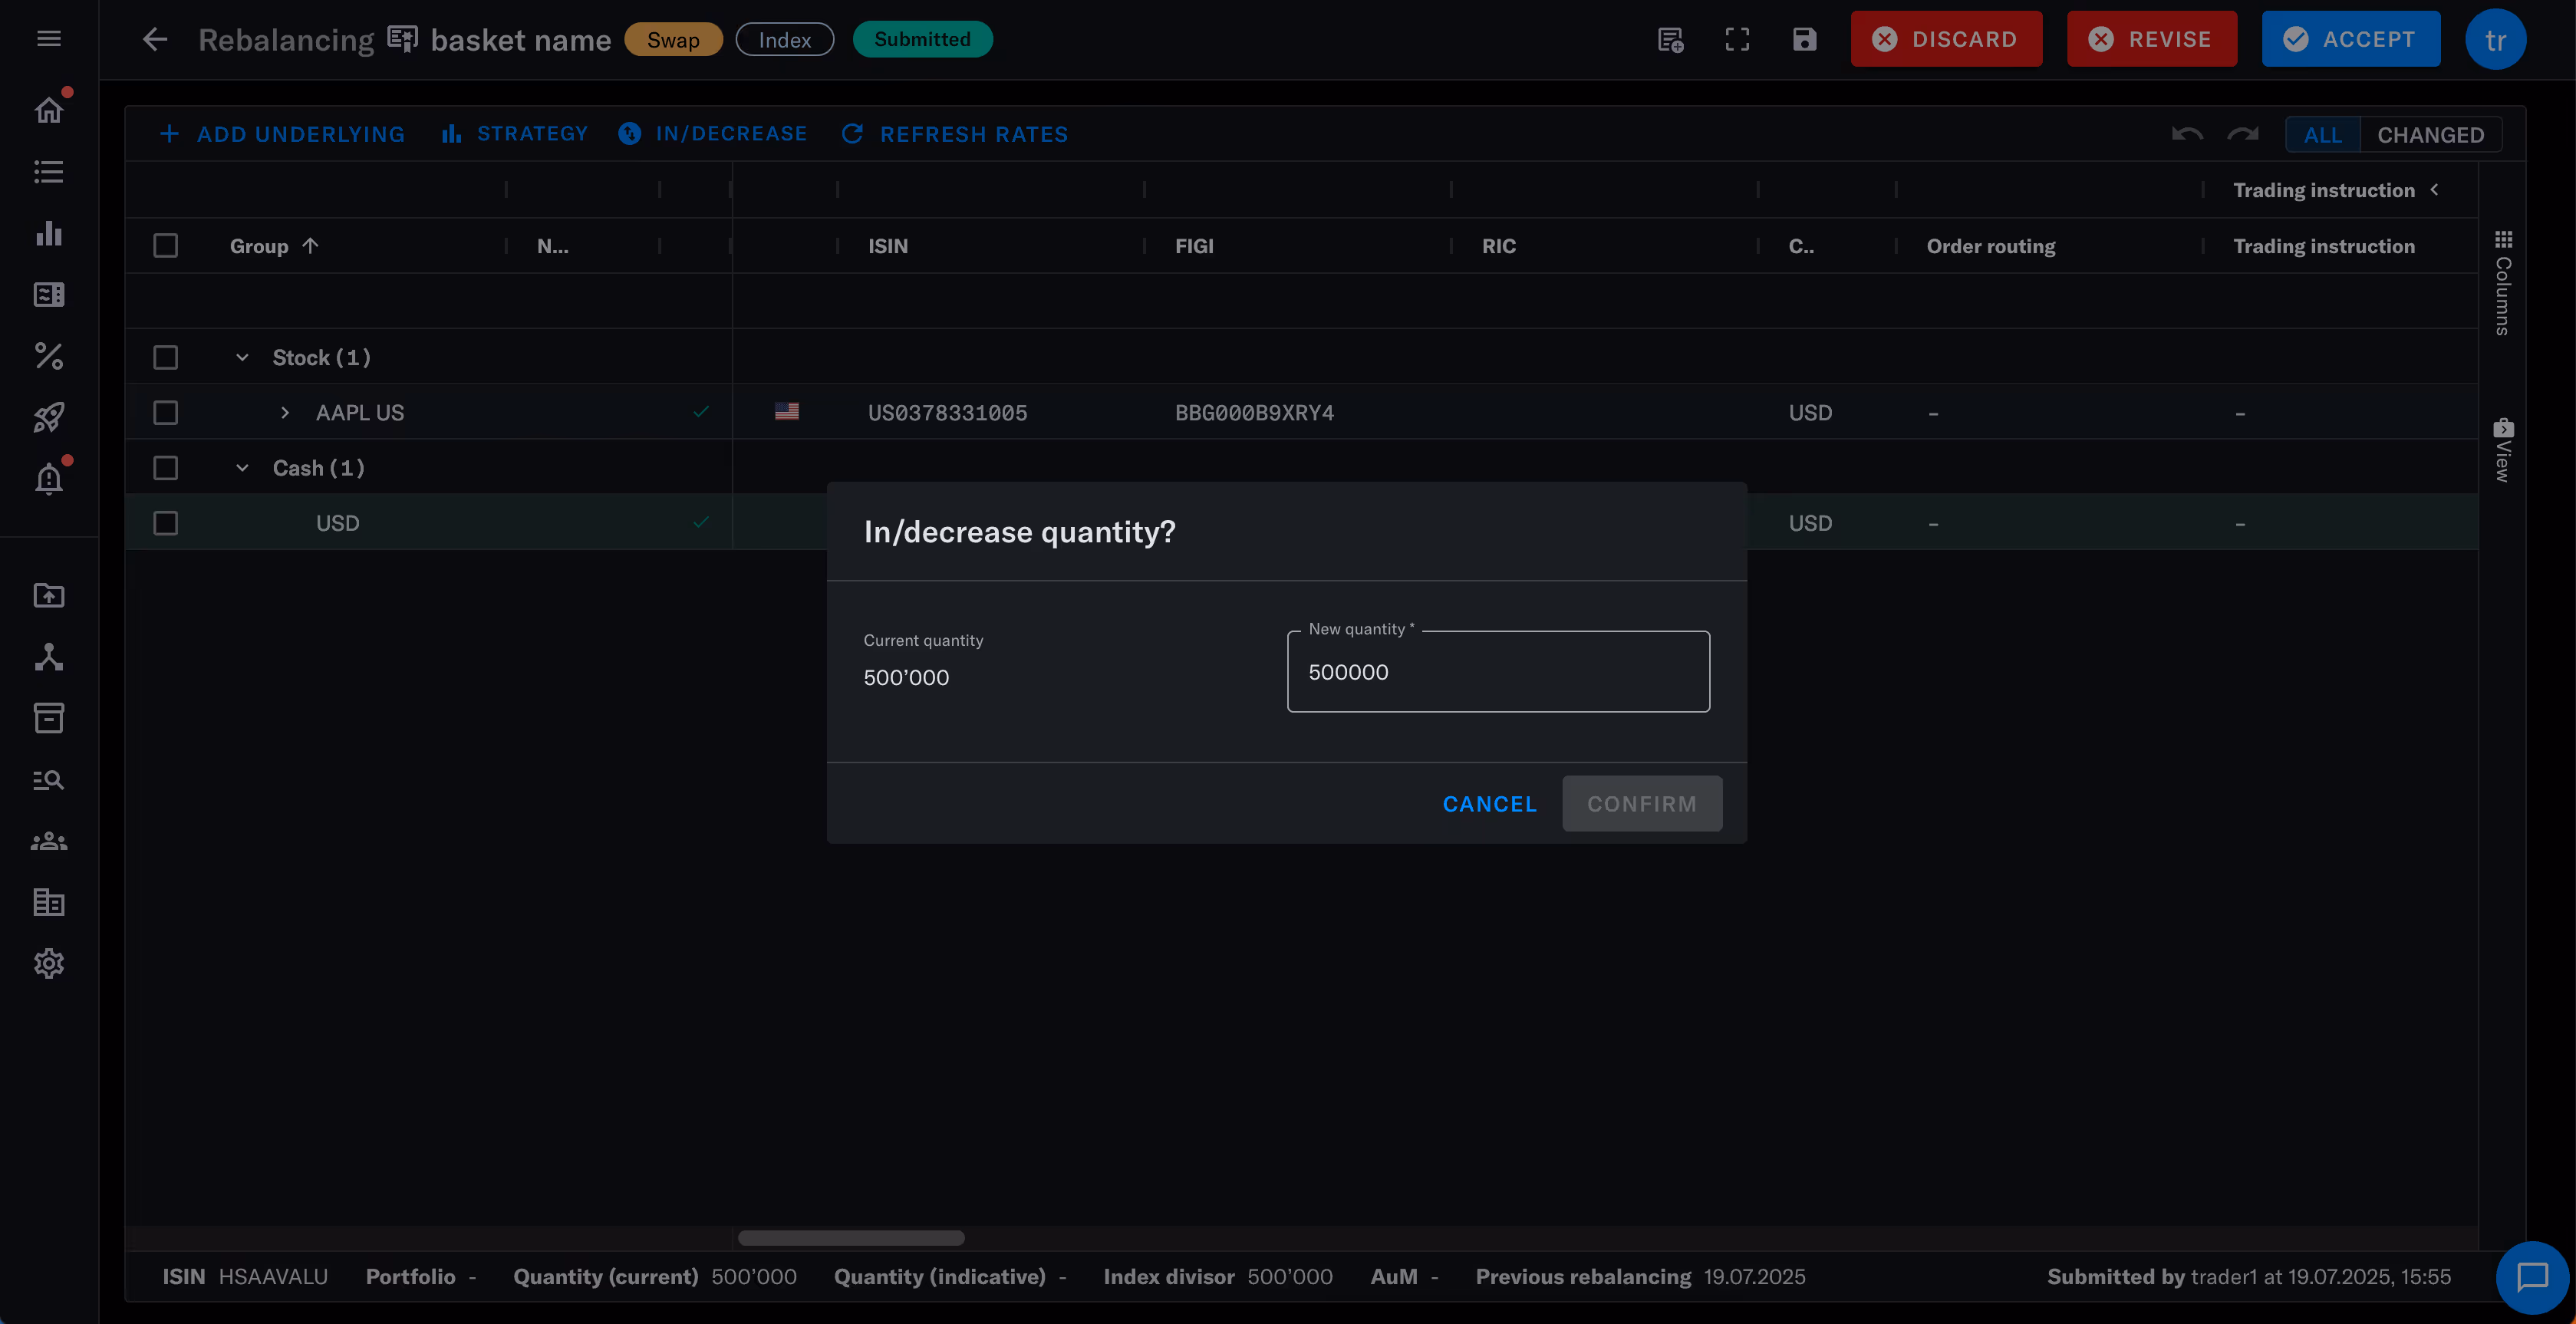This screenshot has width=2576, height=1324.
Task: Open the View side panel
Action: click(2503, 450)
